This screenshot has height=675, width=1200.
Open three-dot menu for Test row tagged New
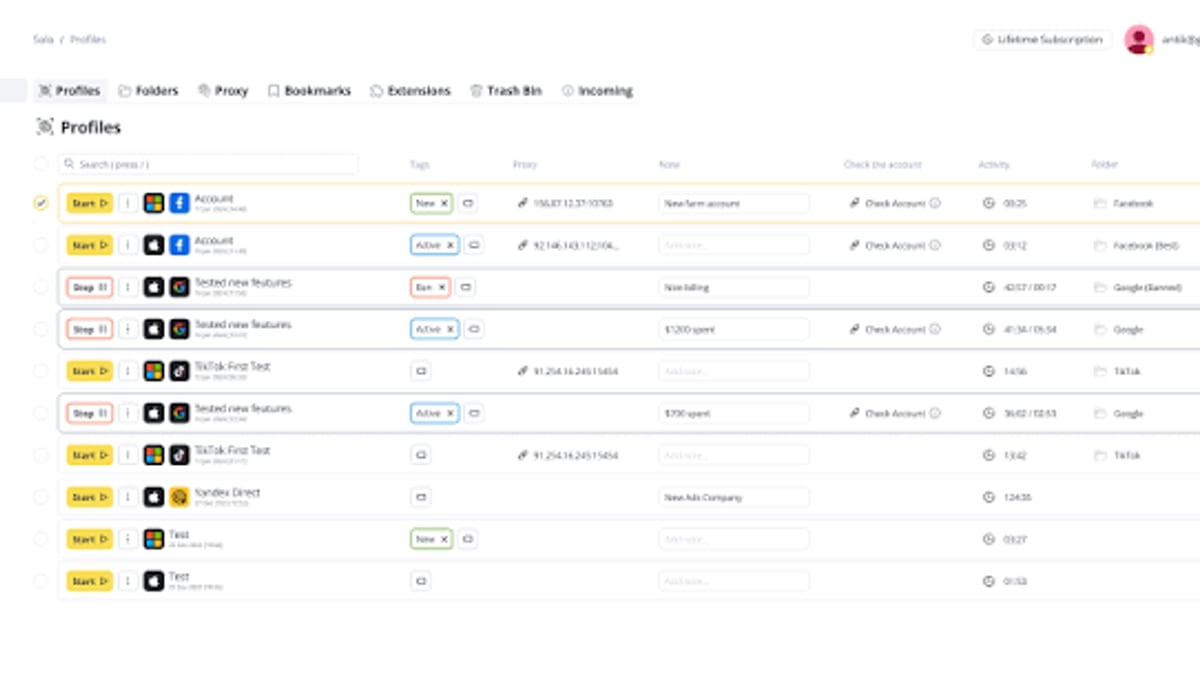click(128, 539)
